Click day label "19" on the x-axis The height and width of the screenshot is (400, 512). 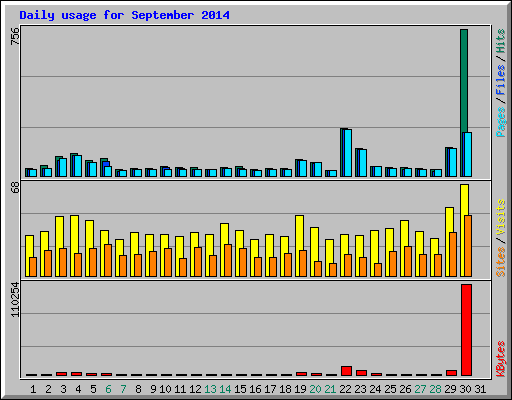pos(300,389)
